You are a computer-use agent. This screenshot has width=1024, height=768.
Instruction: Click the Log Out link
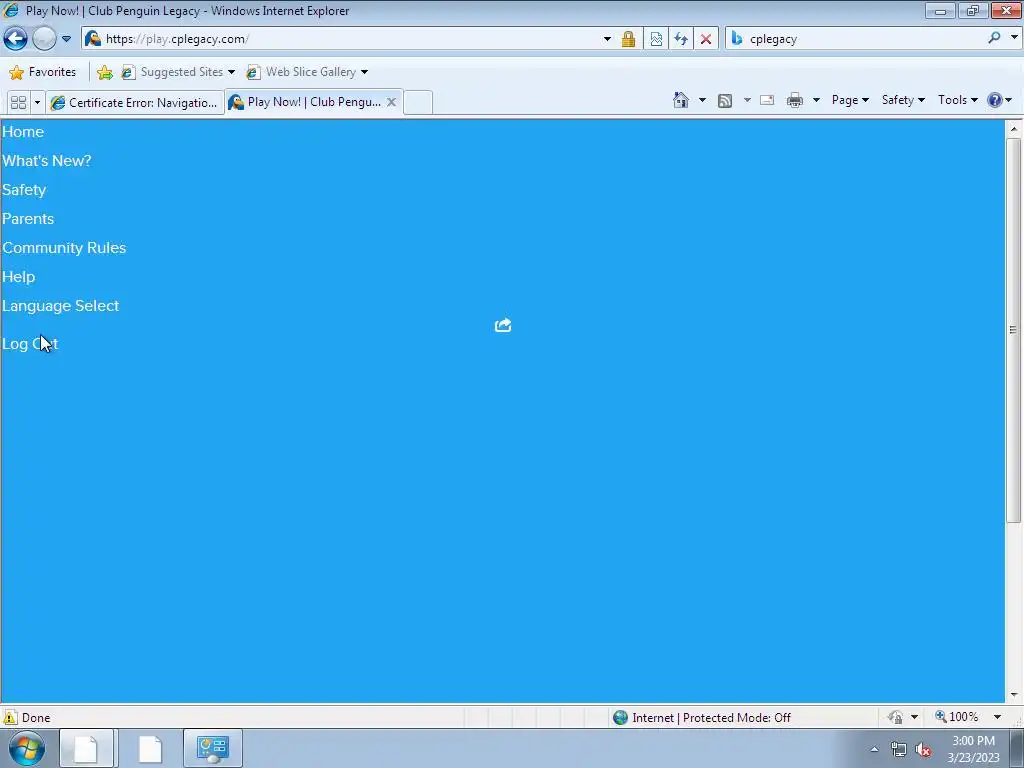tap(30, 344)
